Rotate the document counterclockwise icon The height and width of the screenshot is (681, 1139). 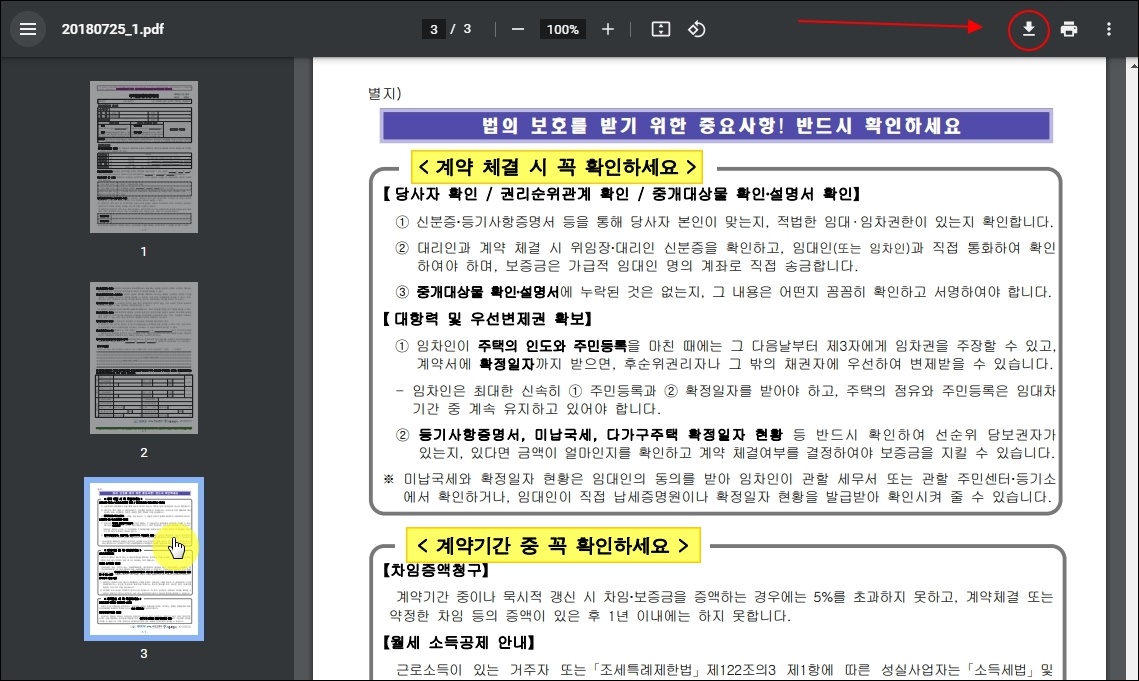pyautogui.click(x=697, y=29)
